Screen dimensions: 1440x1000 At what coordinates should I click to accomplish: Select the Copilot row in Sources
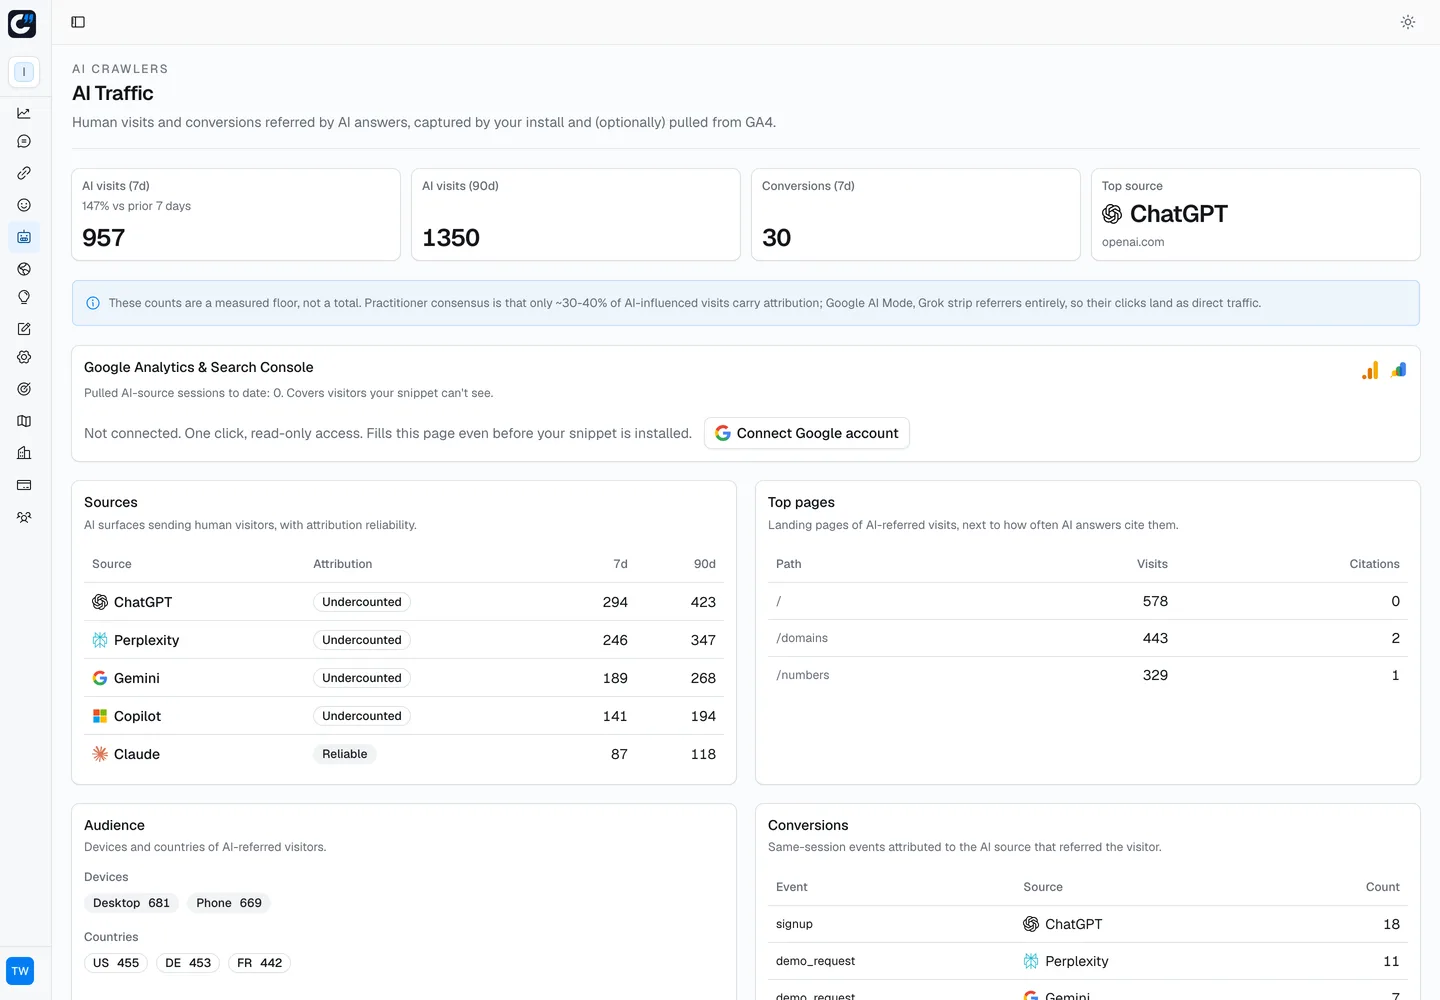coord(404,716)
